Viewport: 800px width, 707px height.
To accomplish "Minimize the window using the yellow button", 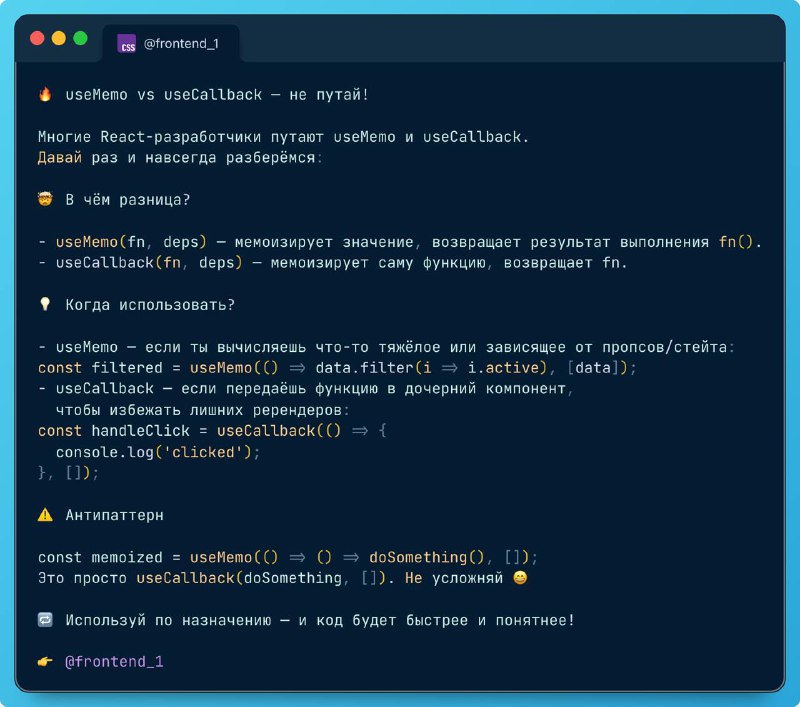I will tap(59, 38).
